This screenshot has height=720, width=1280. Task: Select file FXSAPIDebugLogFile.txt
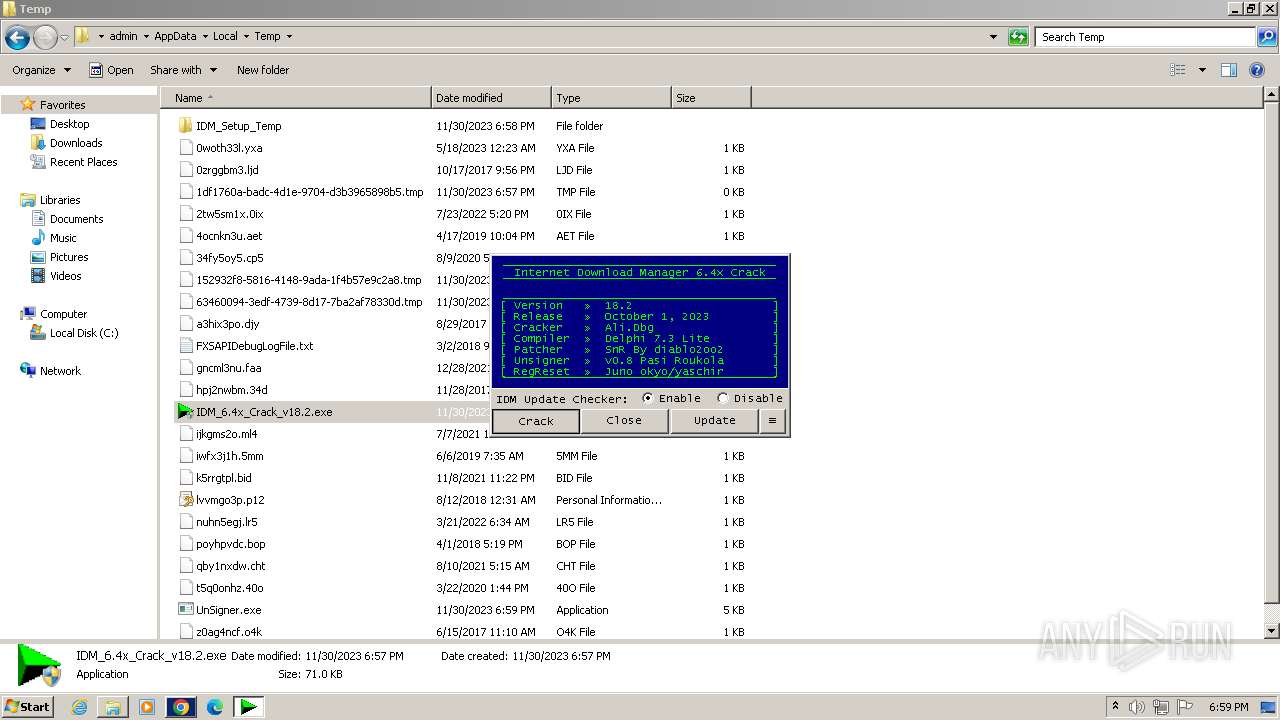[x=254, y=346]
